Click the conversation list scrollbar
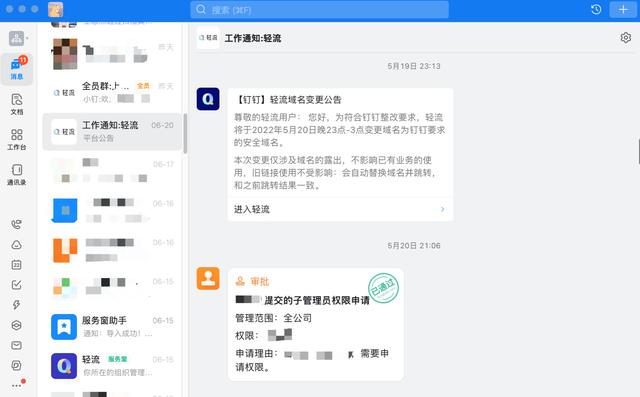 coord(185,133)
